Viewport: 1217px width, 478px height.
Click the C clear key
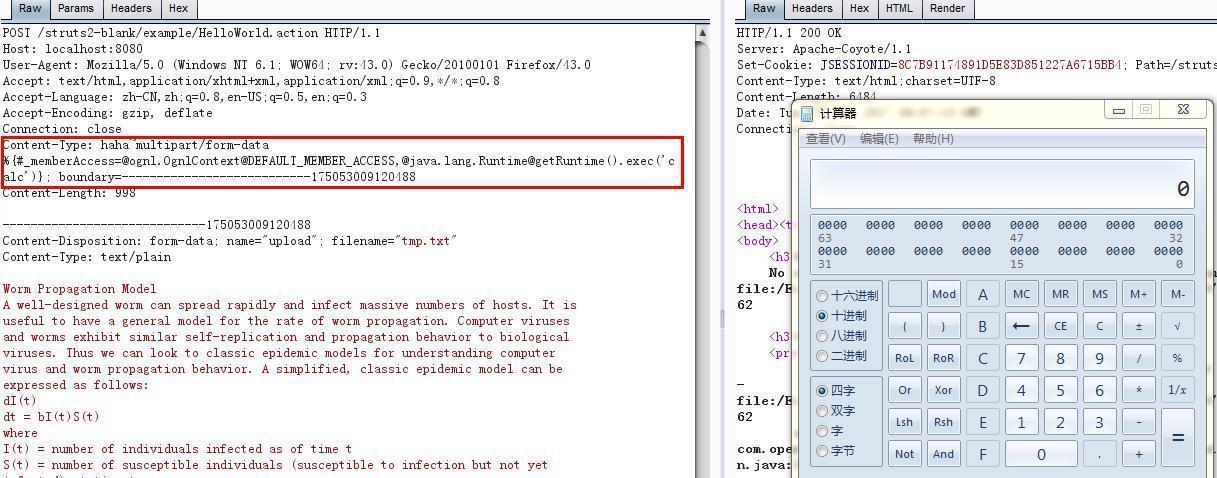point(1099,326)
